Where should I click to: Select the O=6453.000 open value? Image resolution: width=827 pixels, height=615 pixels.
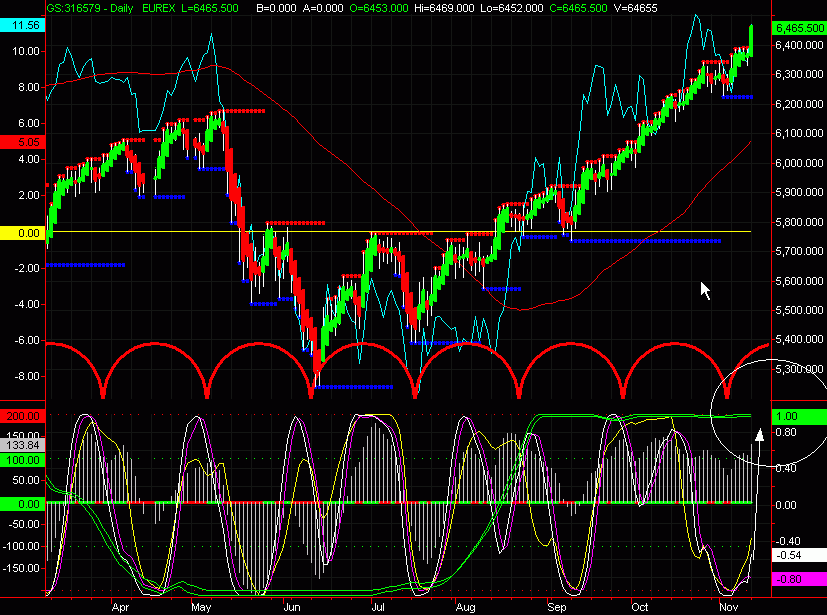[379, 8]
